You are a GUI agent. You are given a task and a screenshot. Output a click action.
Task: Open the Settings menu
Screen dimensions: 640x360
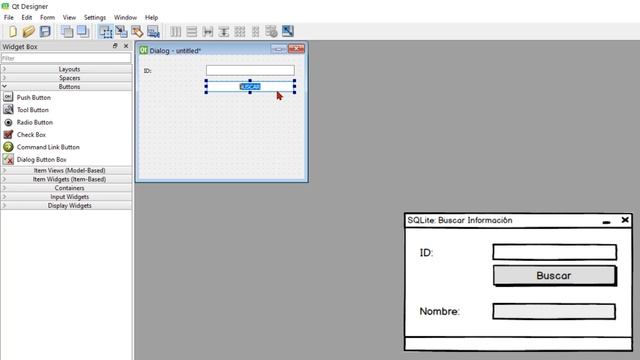[95, 17]
